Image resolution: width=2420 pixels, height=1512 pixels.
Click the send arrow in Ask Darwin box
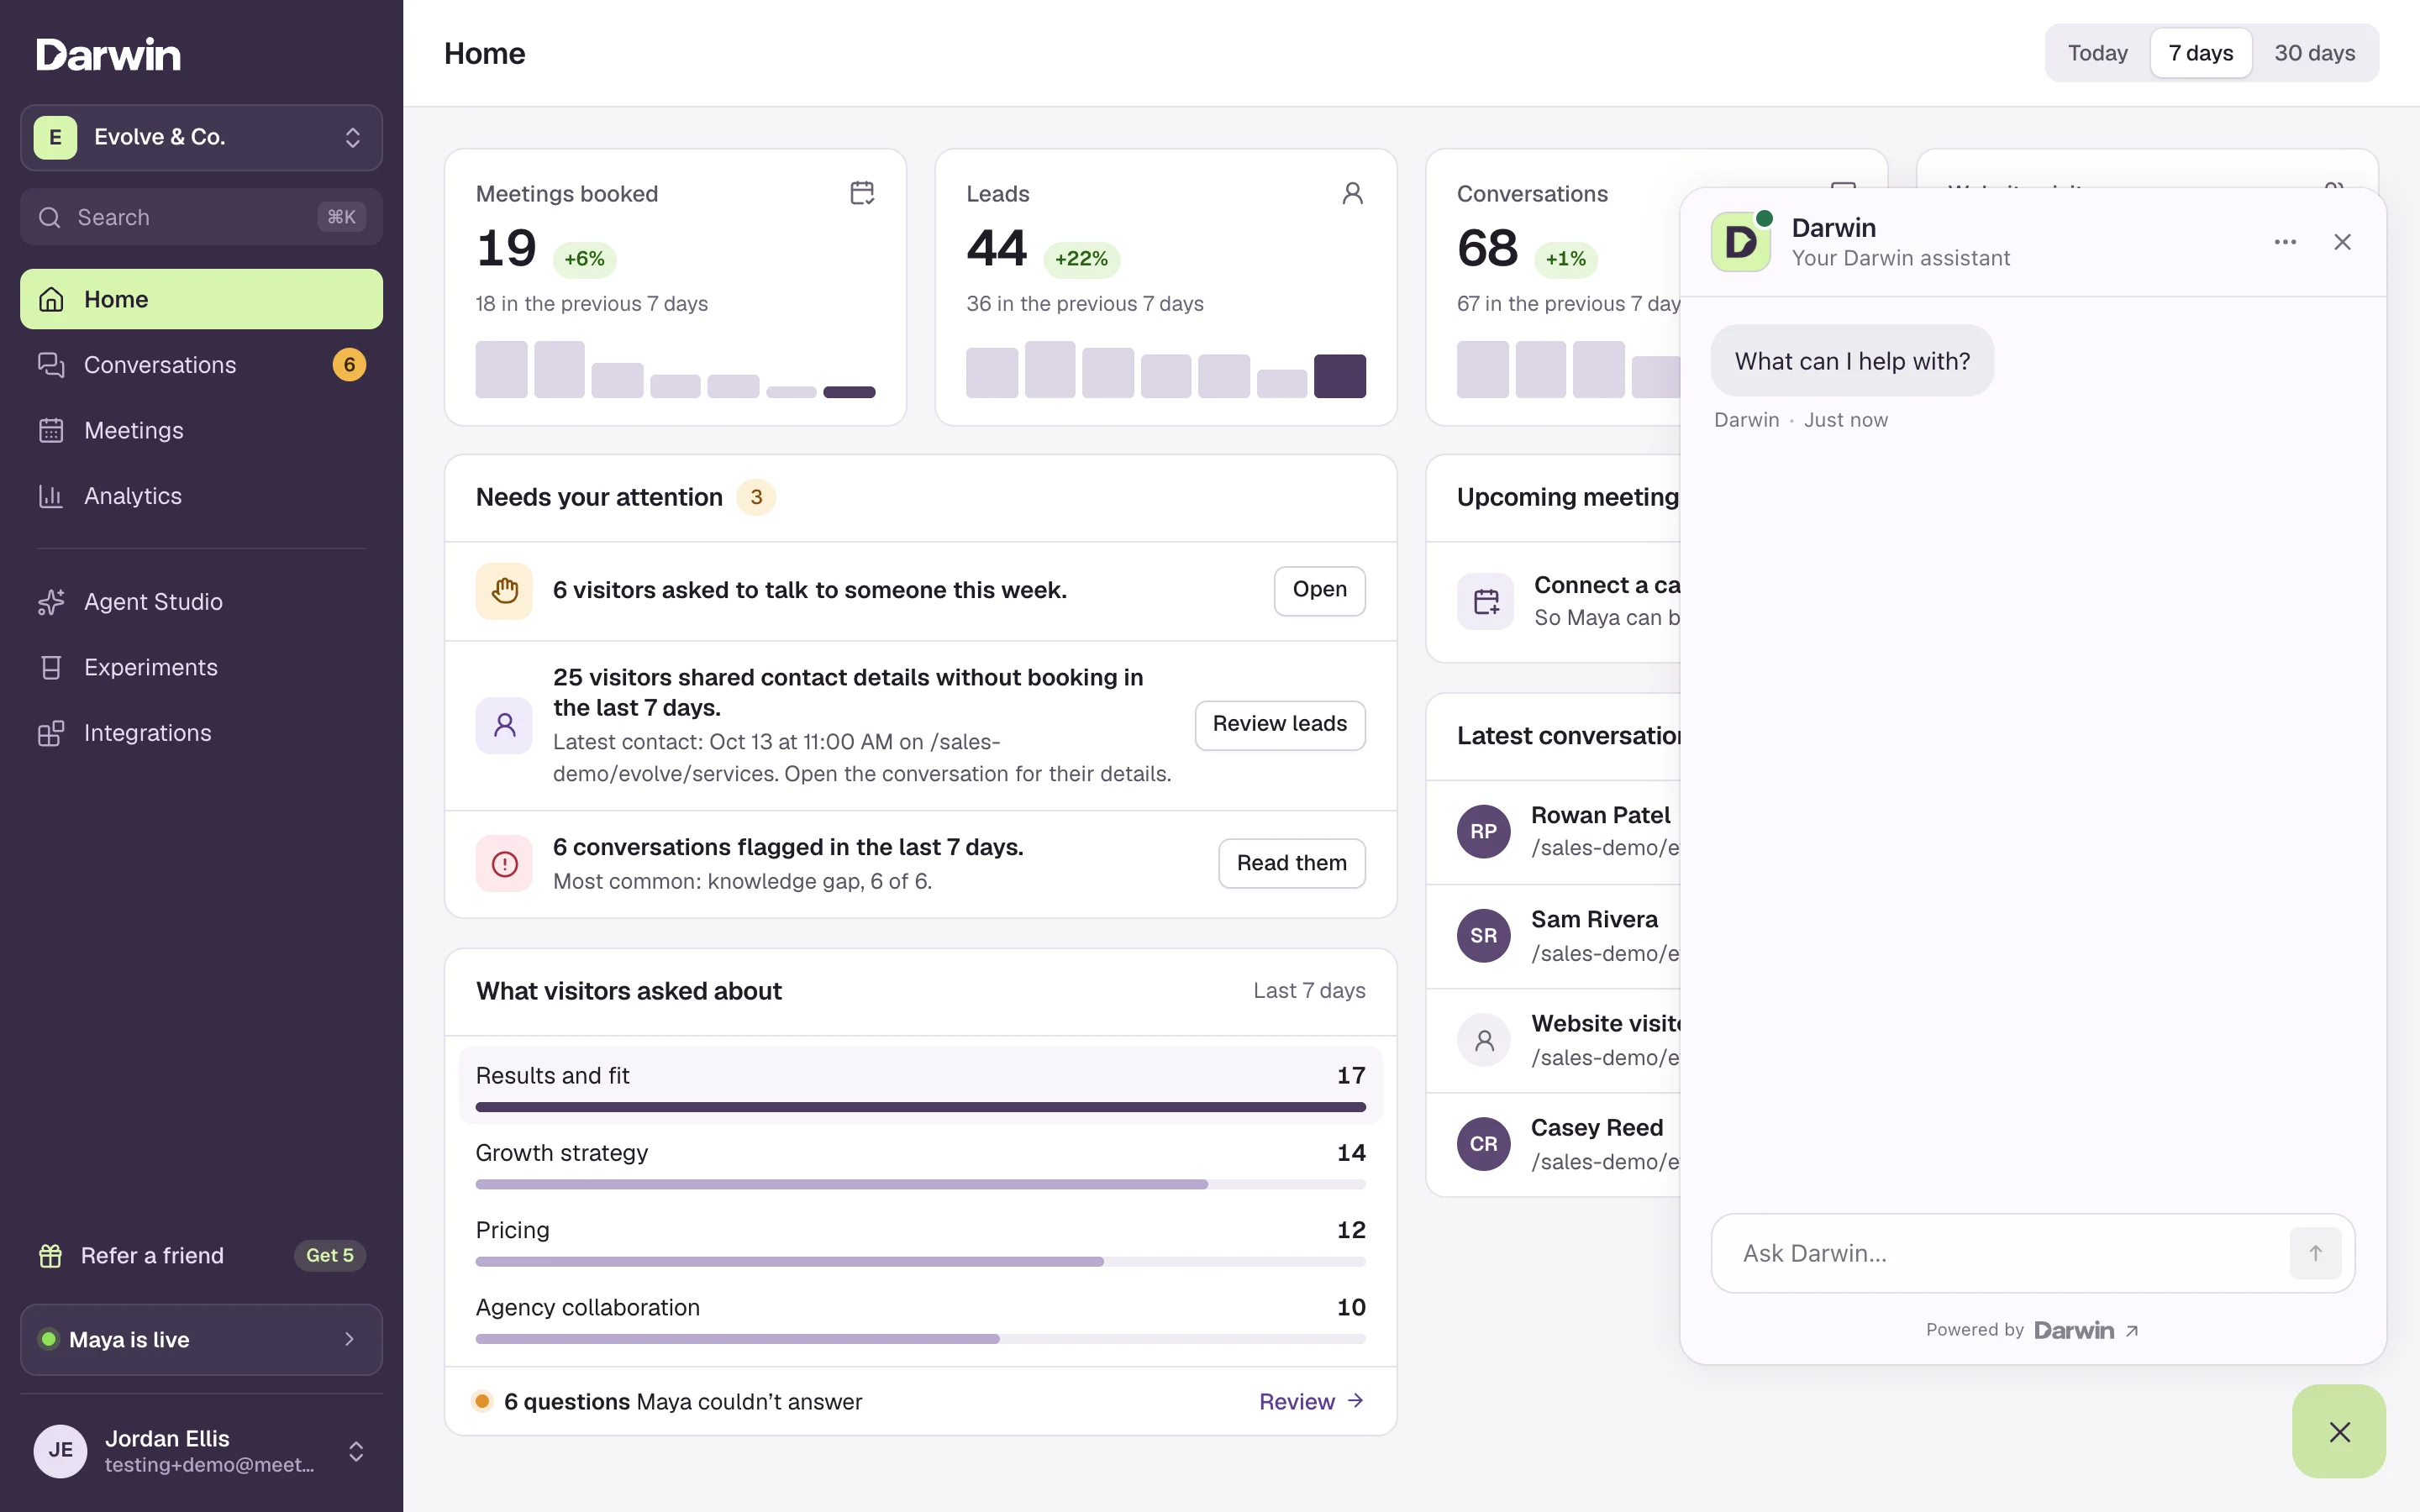tap(2315, 1253)
